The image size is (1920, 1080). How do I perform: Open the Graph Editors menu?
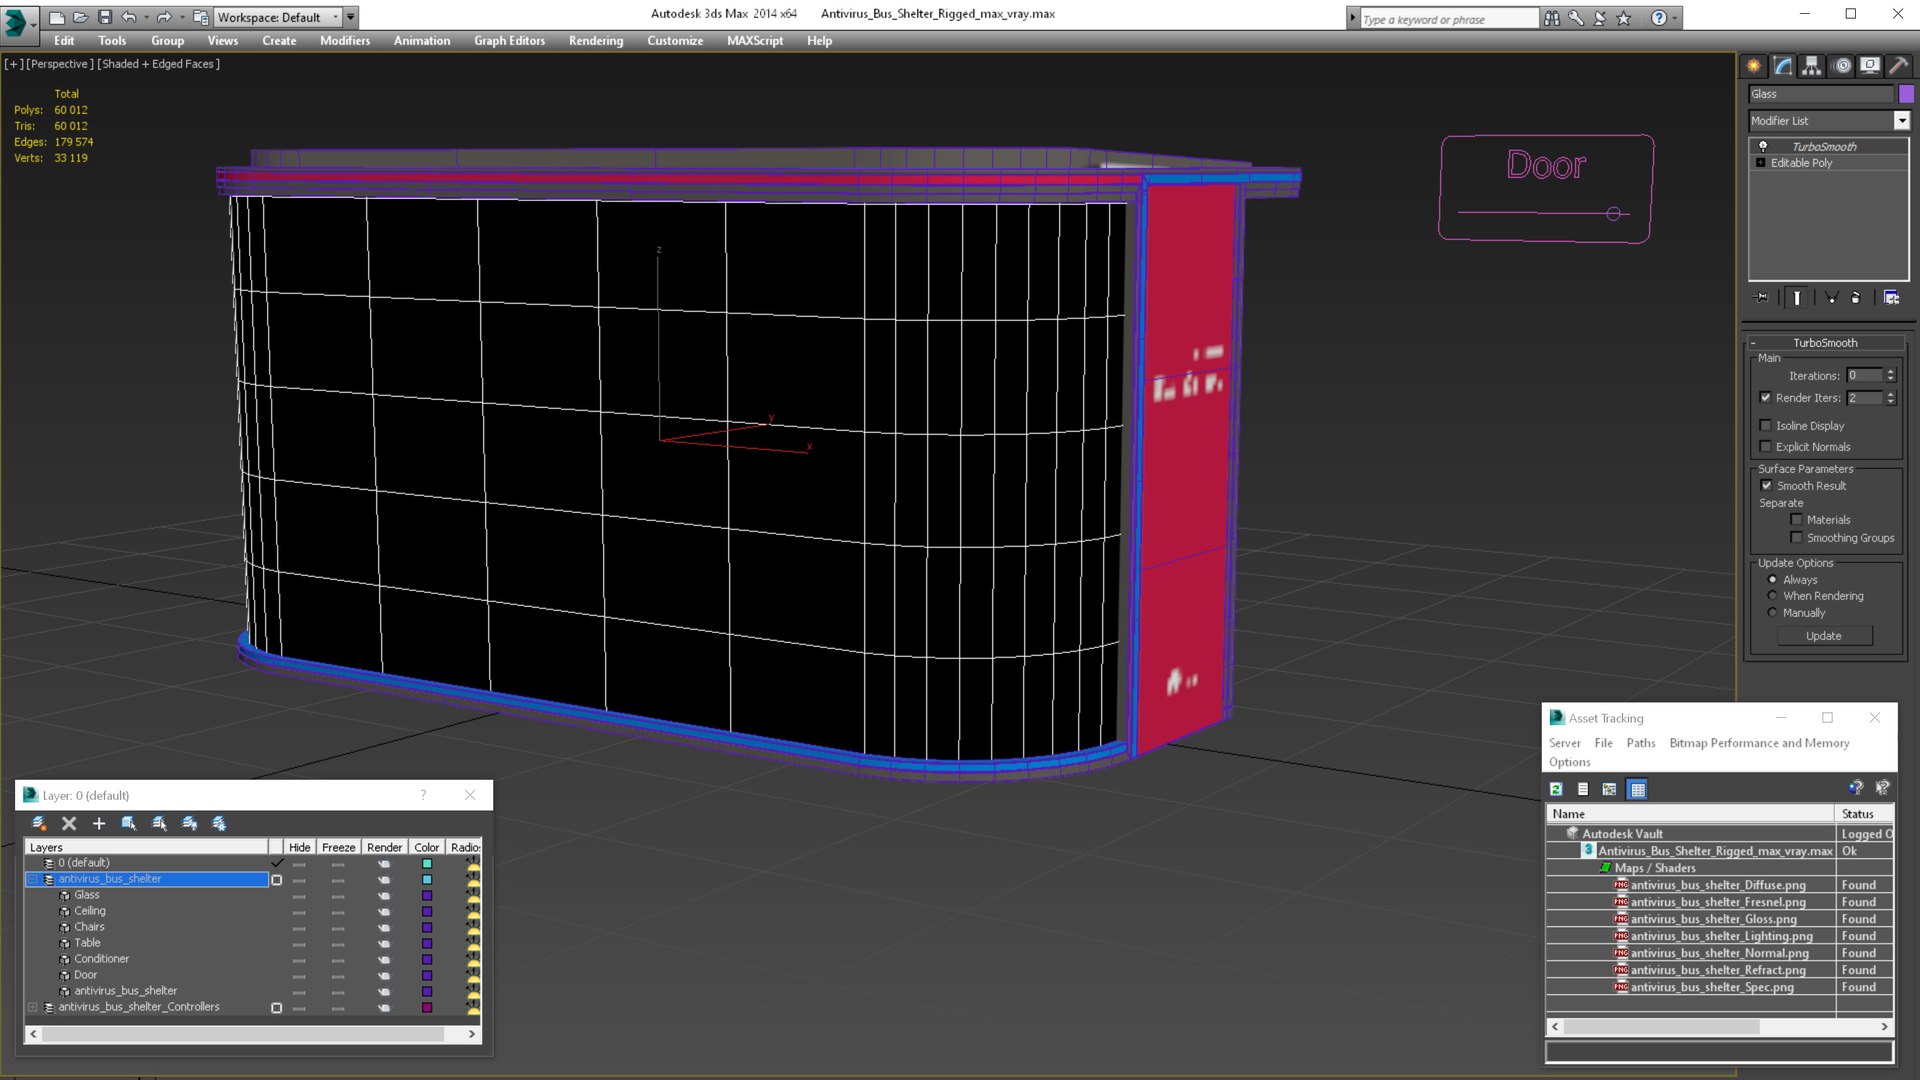pos(509,41)
